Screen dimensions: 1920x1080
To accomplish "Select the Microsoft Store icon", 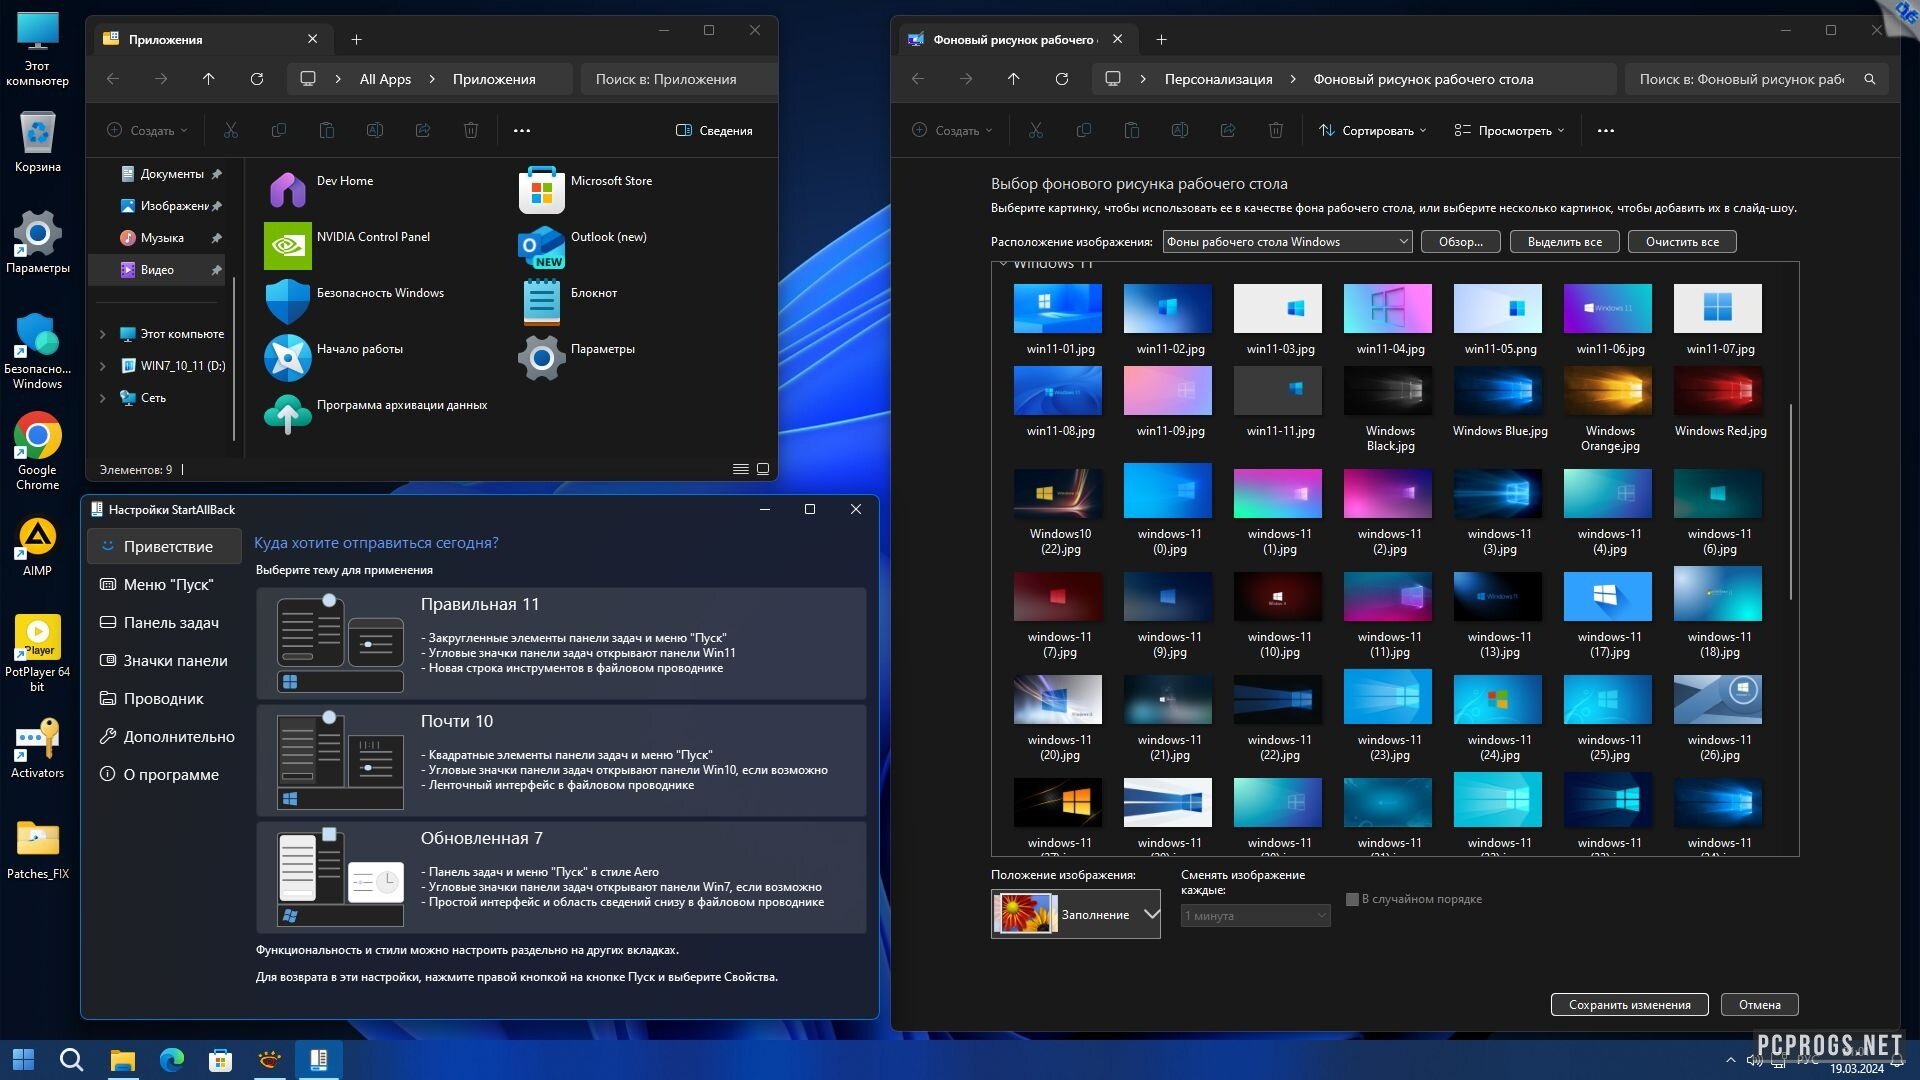I will click(x=539, y=185).
